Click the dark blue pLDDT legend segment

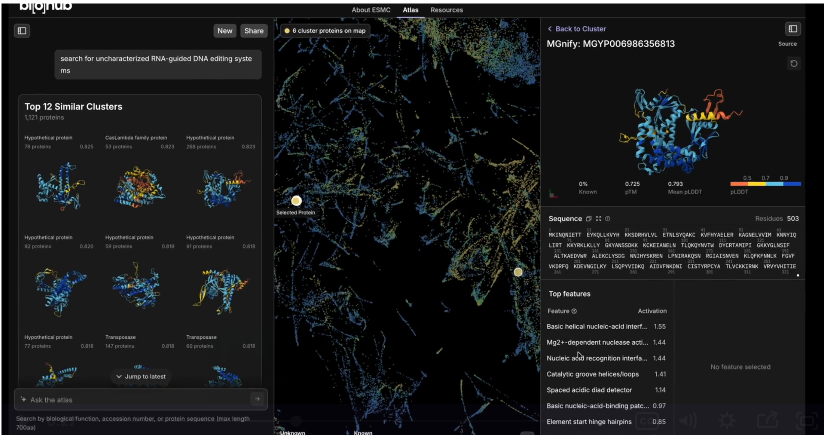click(x=792, y=184)
